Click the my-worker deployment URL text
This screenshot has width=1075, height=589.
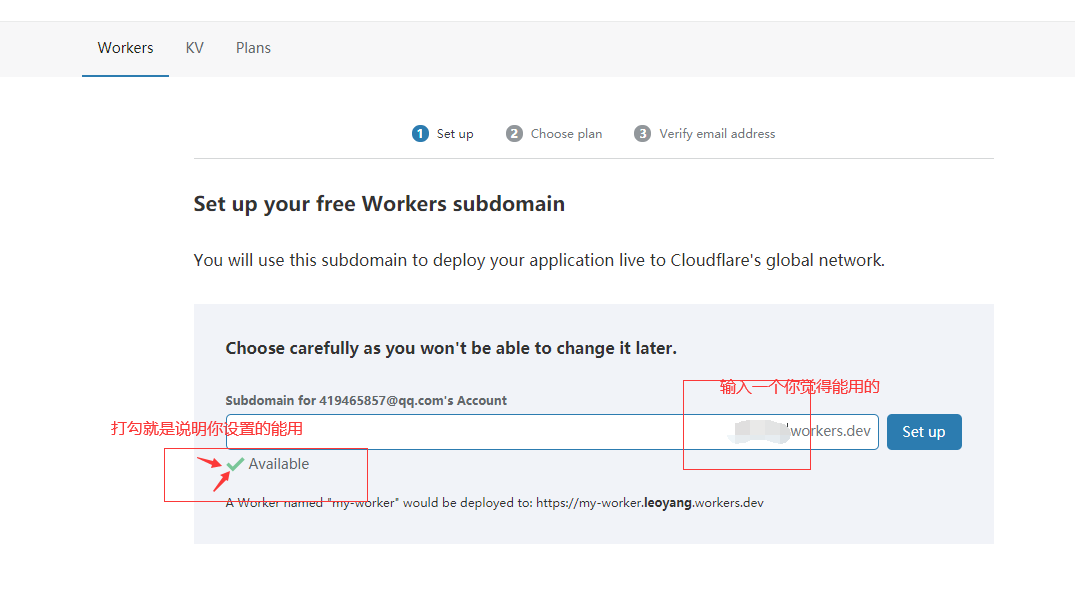pos(649,503)
